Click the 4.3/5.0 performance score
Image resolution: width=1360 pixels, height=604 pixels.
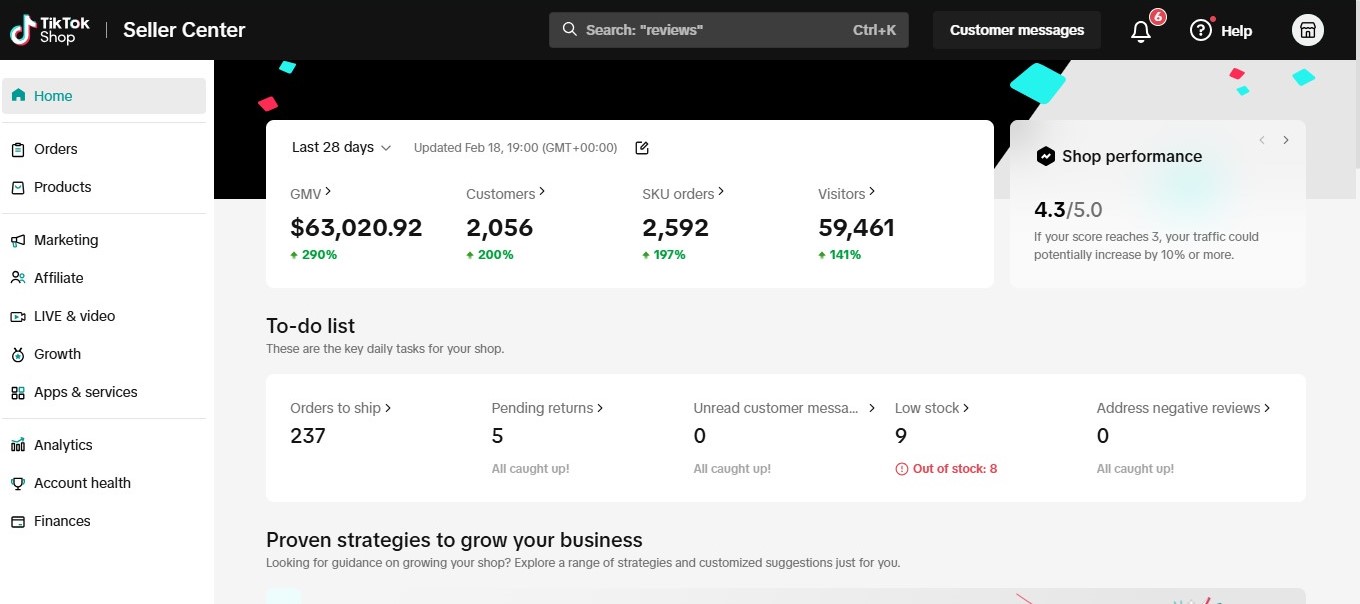[1068, 210]
